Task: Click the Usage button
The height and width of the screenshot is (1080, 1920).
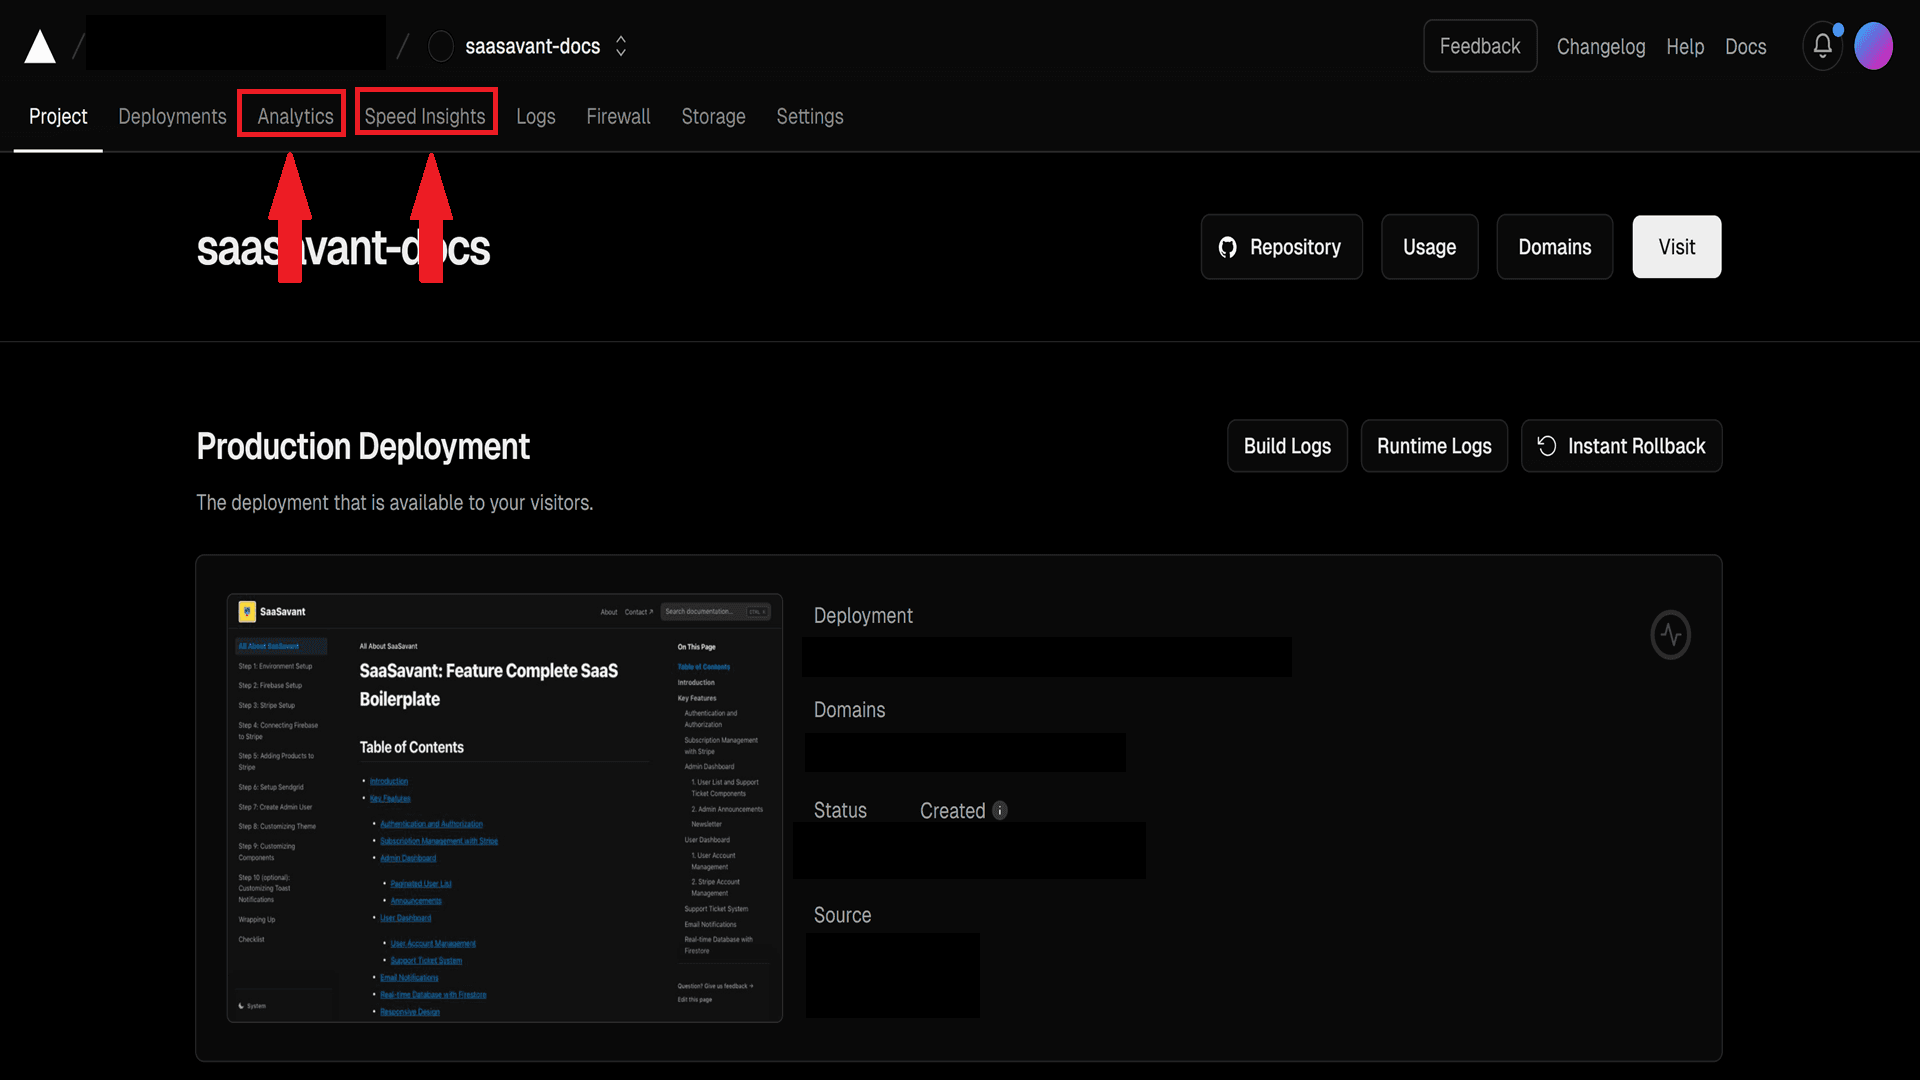Action: 1429,247
